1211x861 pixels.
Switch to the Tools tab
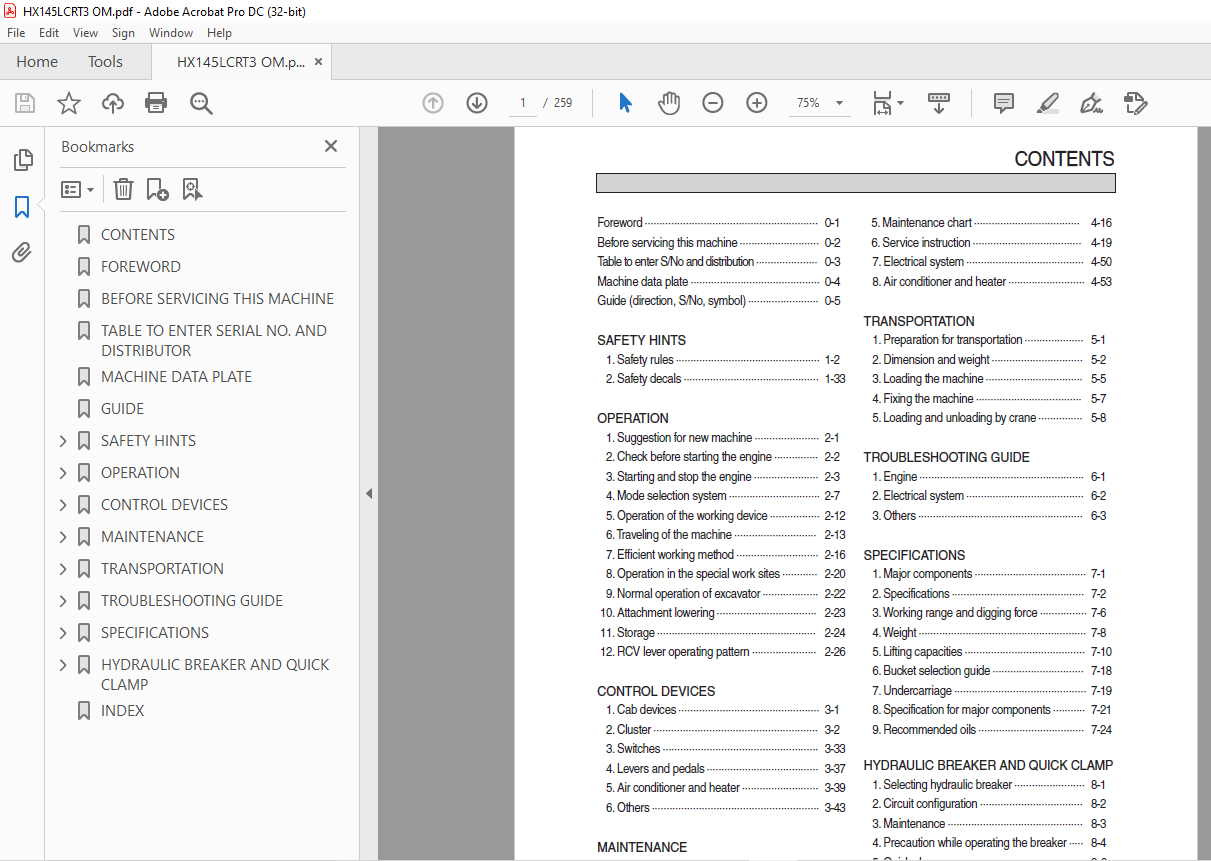pyautogui.click(x=105, y=62)
